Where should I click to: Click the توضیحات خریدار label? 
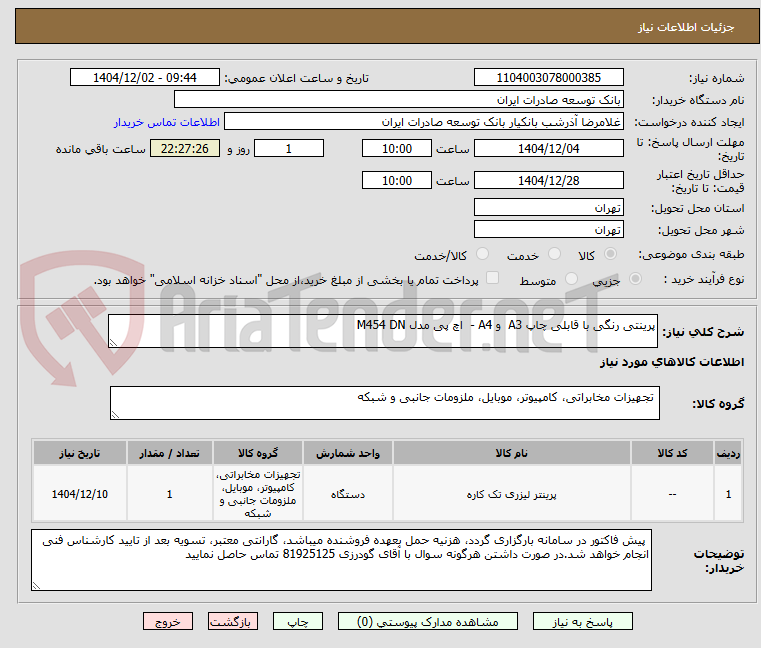click(719, 561)
